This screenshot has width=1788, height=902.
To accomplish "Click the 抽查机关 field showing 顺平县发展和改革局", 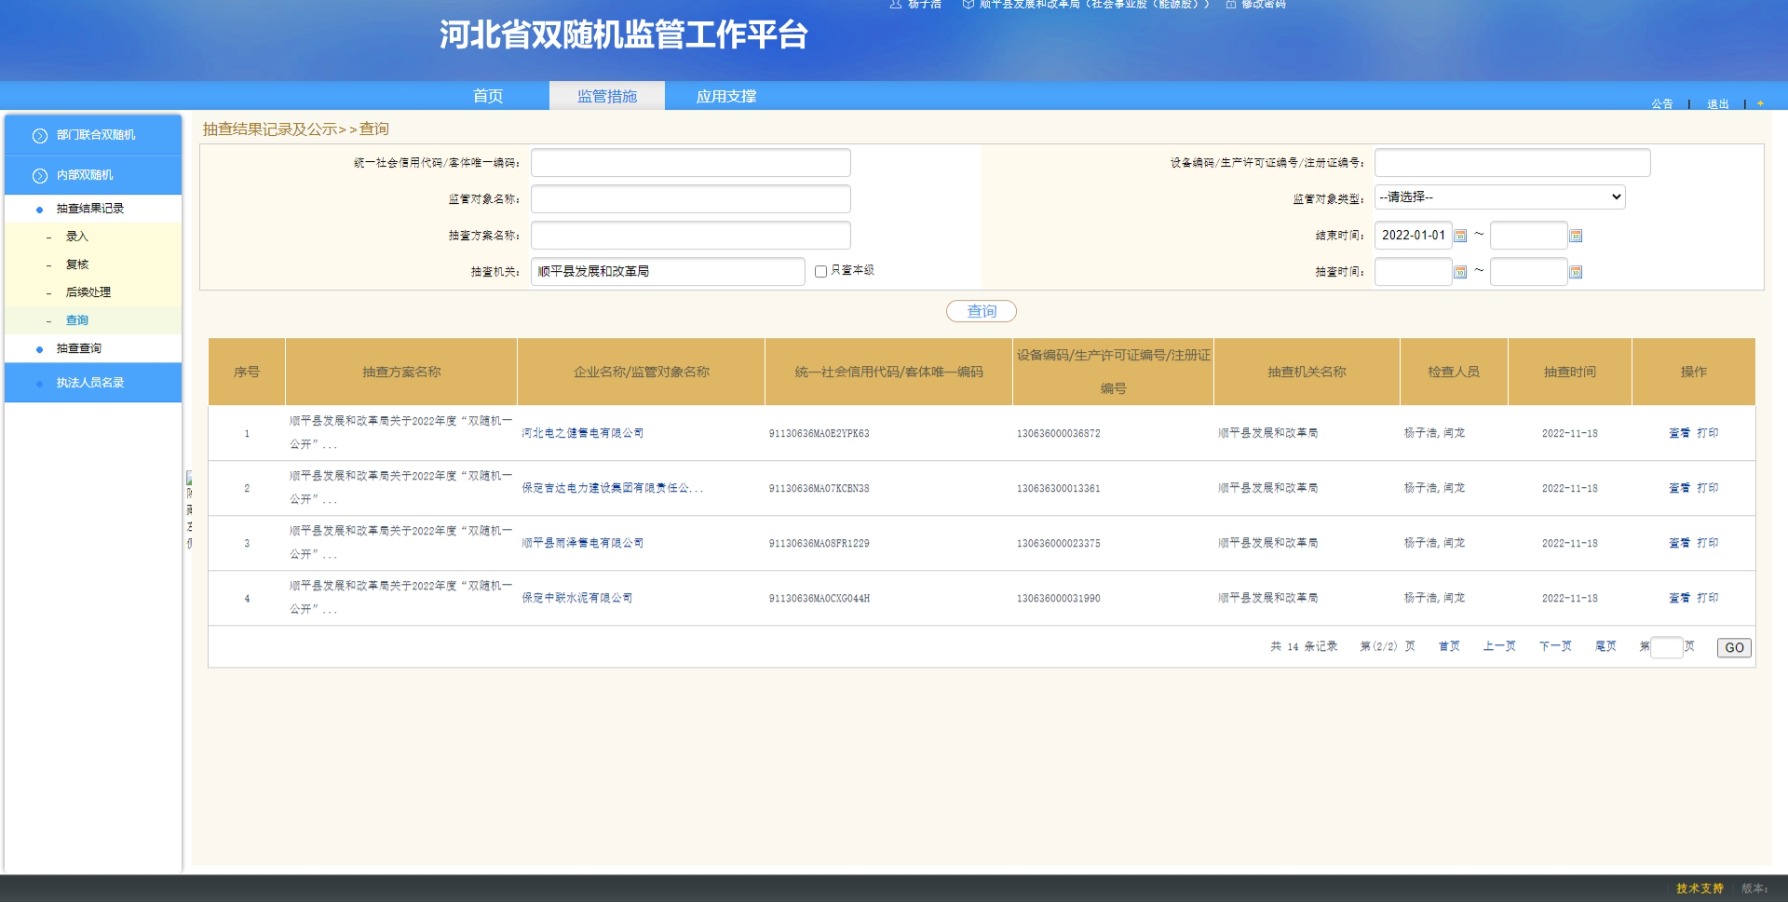I will [x=668, y=271].
